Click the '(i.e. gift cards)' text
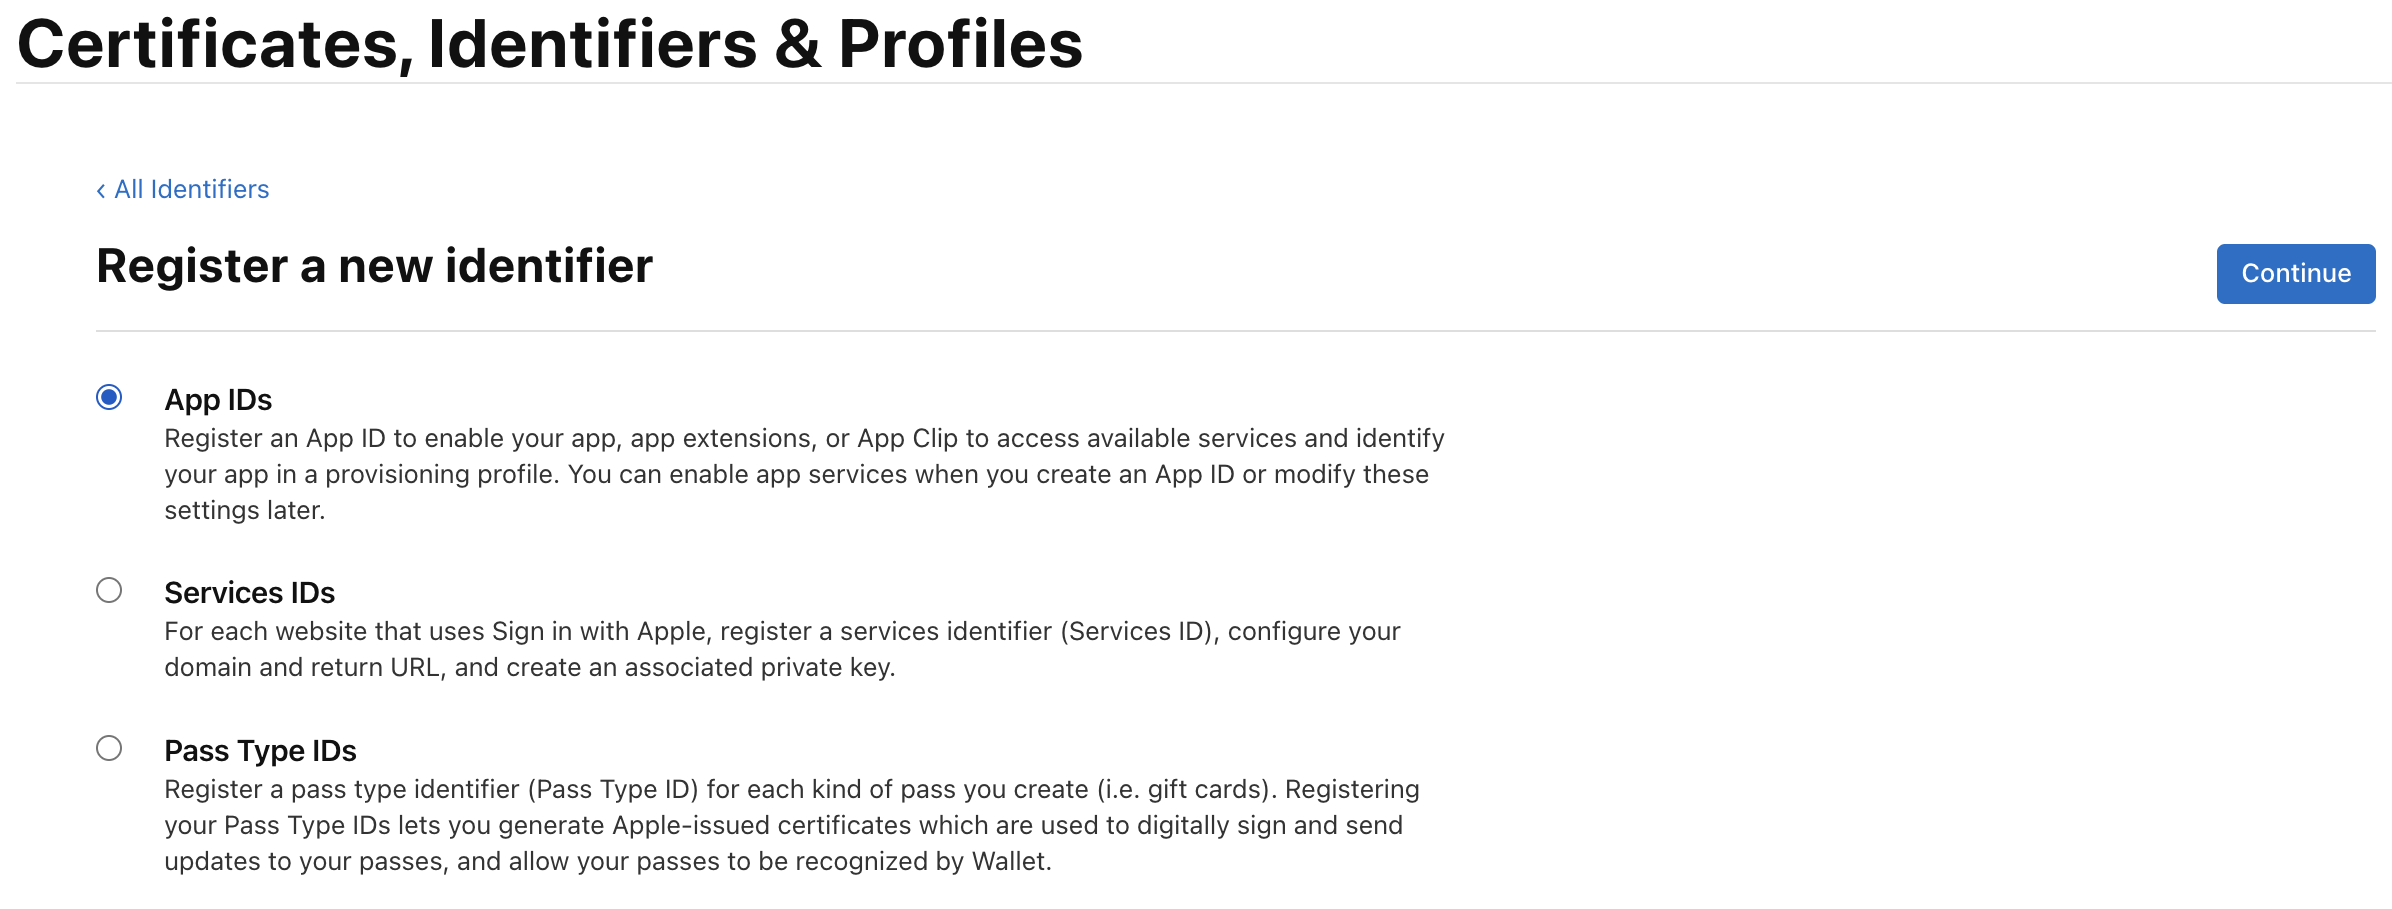Viewport: 2392px width, 909px height. (x=1187, y=790)
